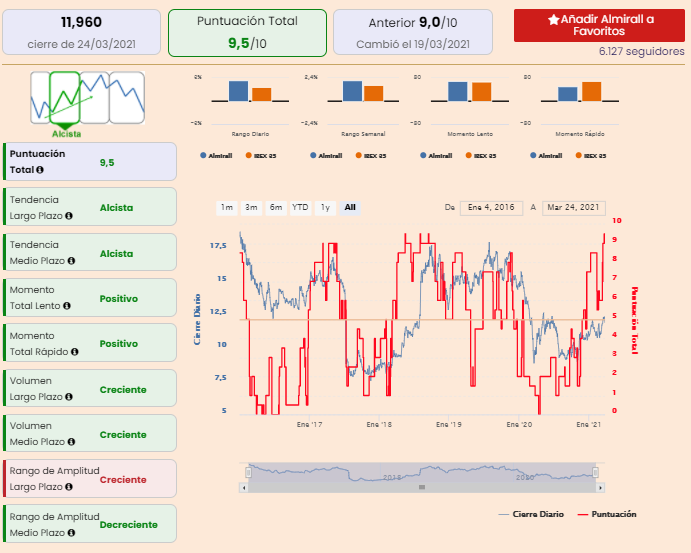The height and width of the screenshot is (553, 691).
Task: Toggle Cierre Diario series in chart legend
Action: 531,514
